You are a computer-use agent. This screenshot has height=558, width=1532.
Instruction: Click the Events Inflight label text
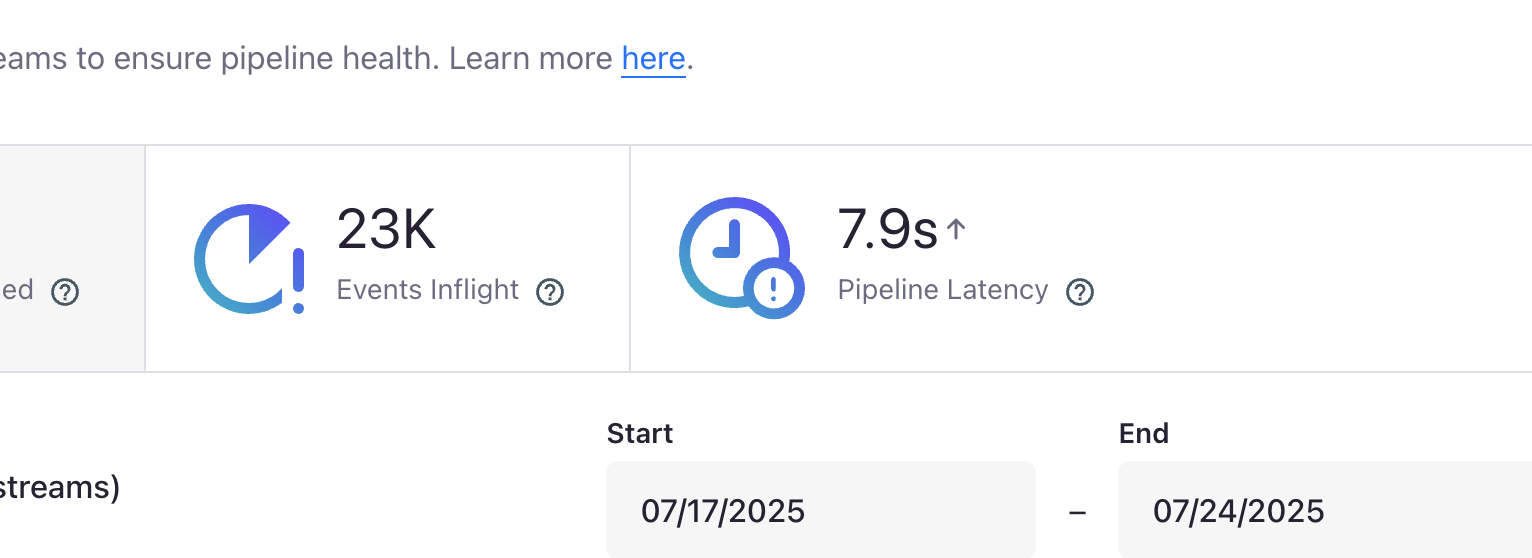tap(428, 290)
